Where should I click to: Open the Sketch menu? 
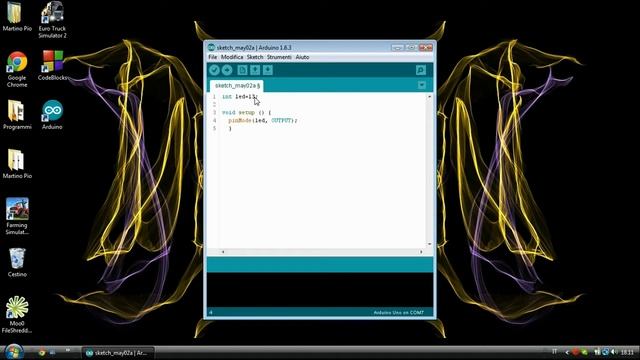point(255,57)
